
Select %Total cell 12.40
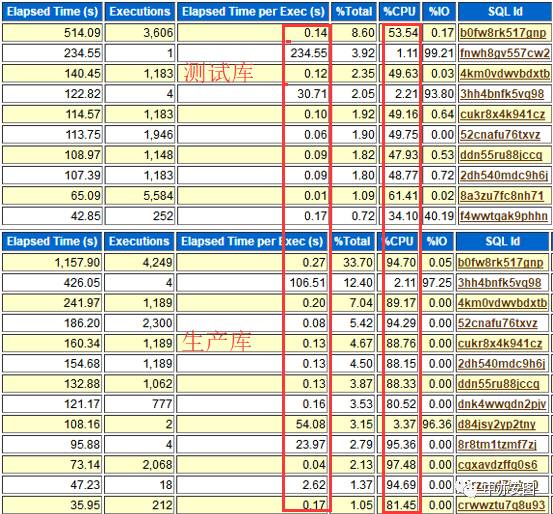point(352,283)
